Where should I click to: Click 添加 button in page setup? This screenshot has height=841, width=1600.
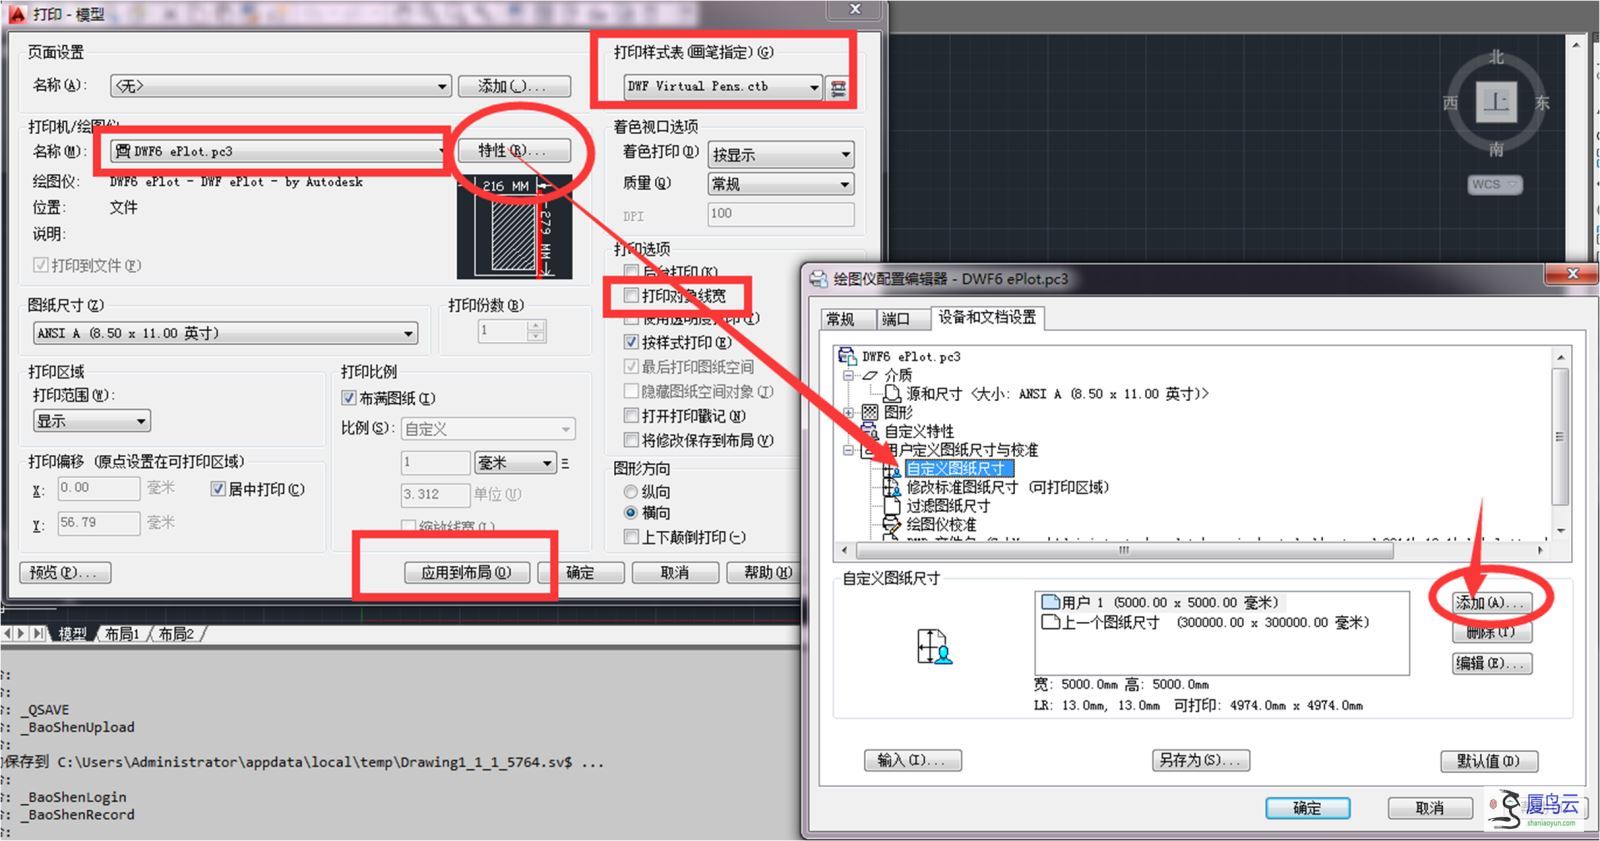(x=514, y=87)
